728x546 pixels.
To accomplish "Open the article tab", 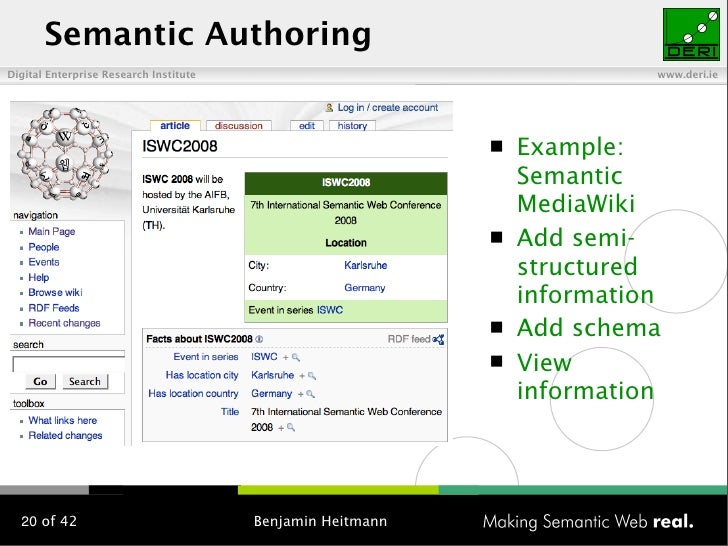I will click(175, 125).
